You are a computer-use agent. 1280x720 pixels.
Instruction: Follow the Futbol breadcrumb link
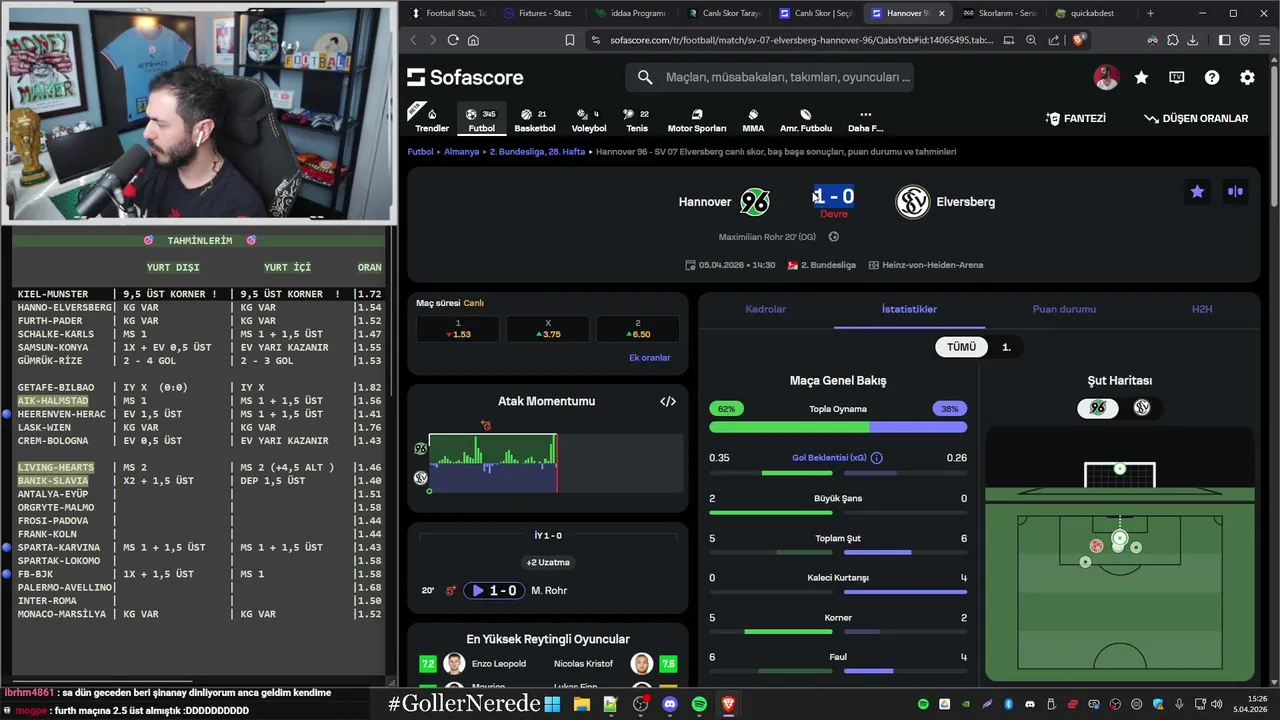pyautogui.click(x=420, y=152)
